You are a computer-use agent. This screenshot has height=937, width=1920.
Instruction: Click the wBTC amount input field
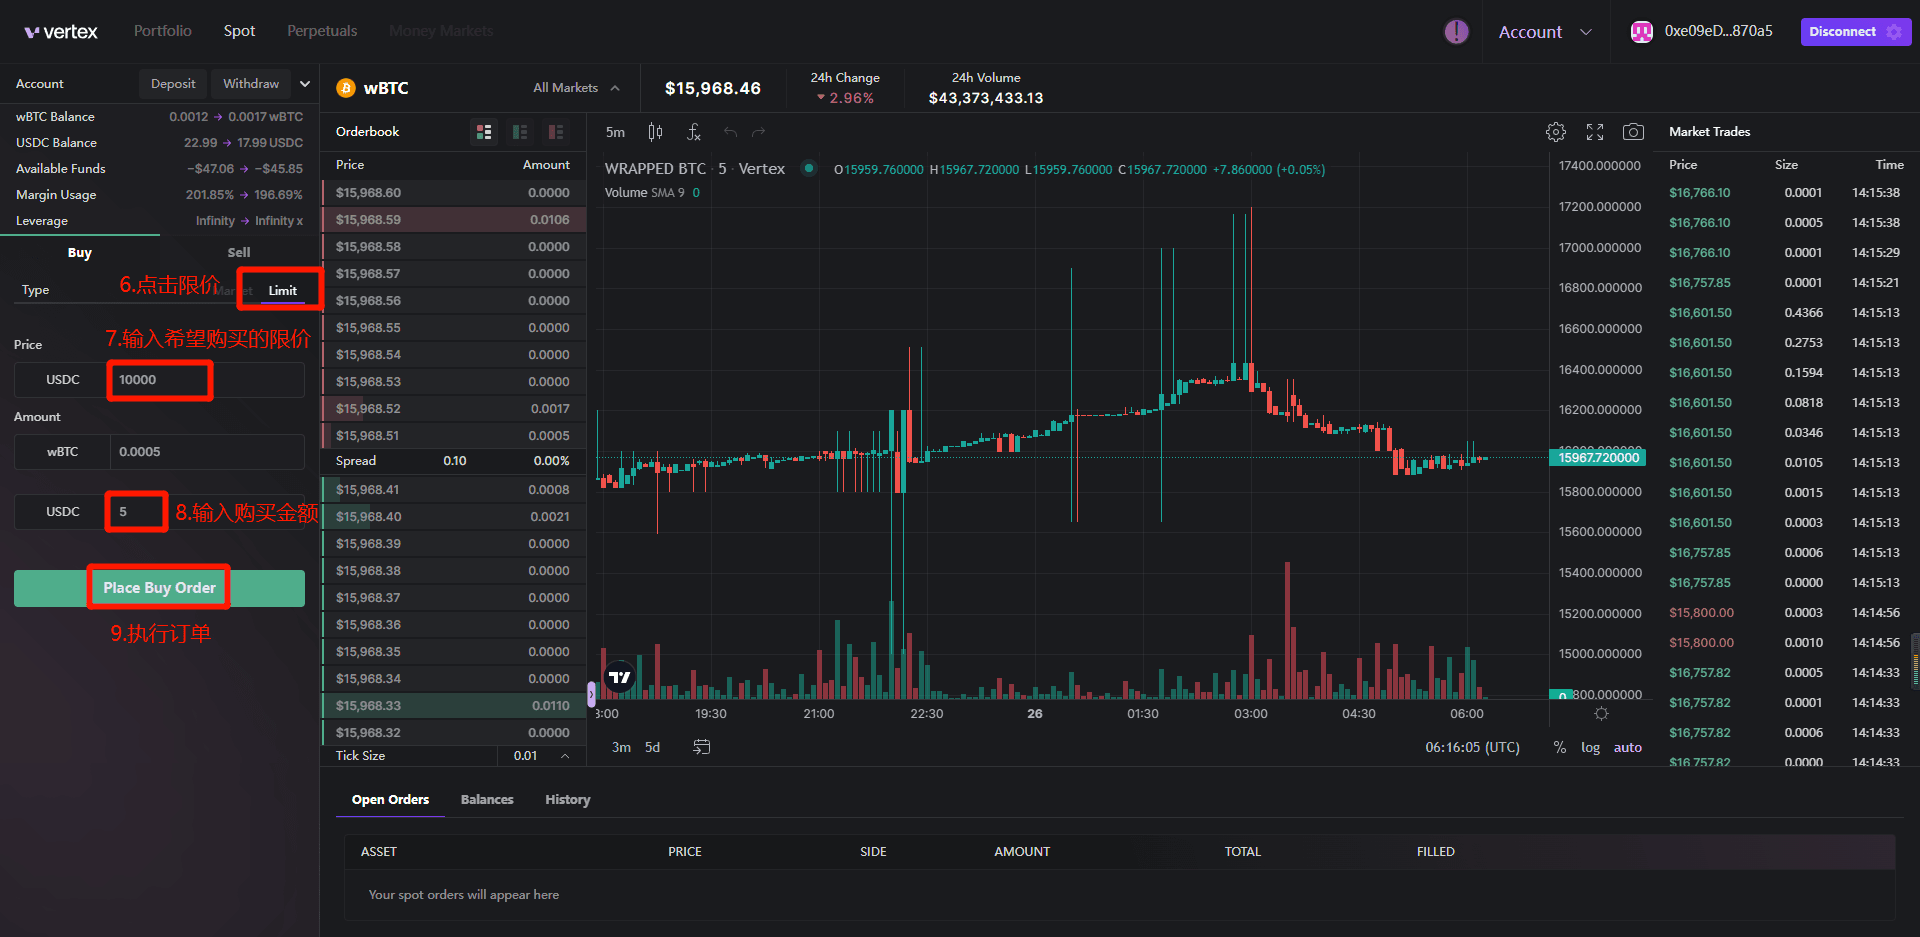click(207, 452)
